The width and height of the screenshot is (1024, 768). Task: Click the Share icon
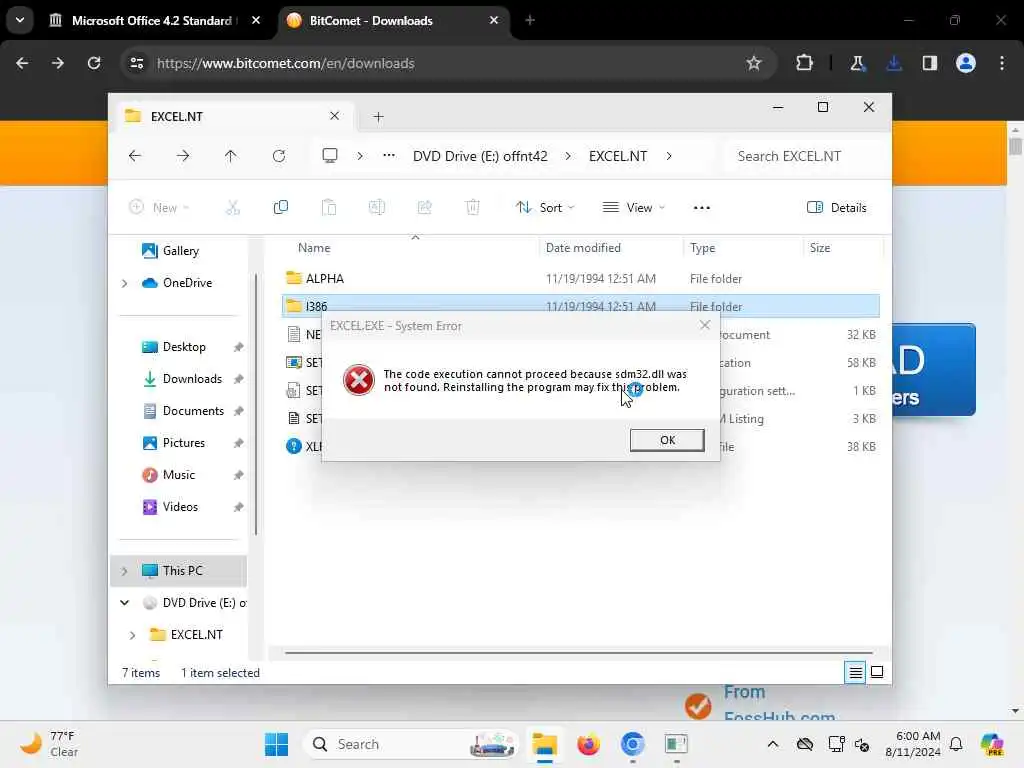(x=424, y=208)
